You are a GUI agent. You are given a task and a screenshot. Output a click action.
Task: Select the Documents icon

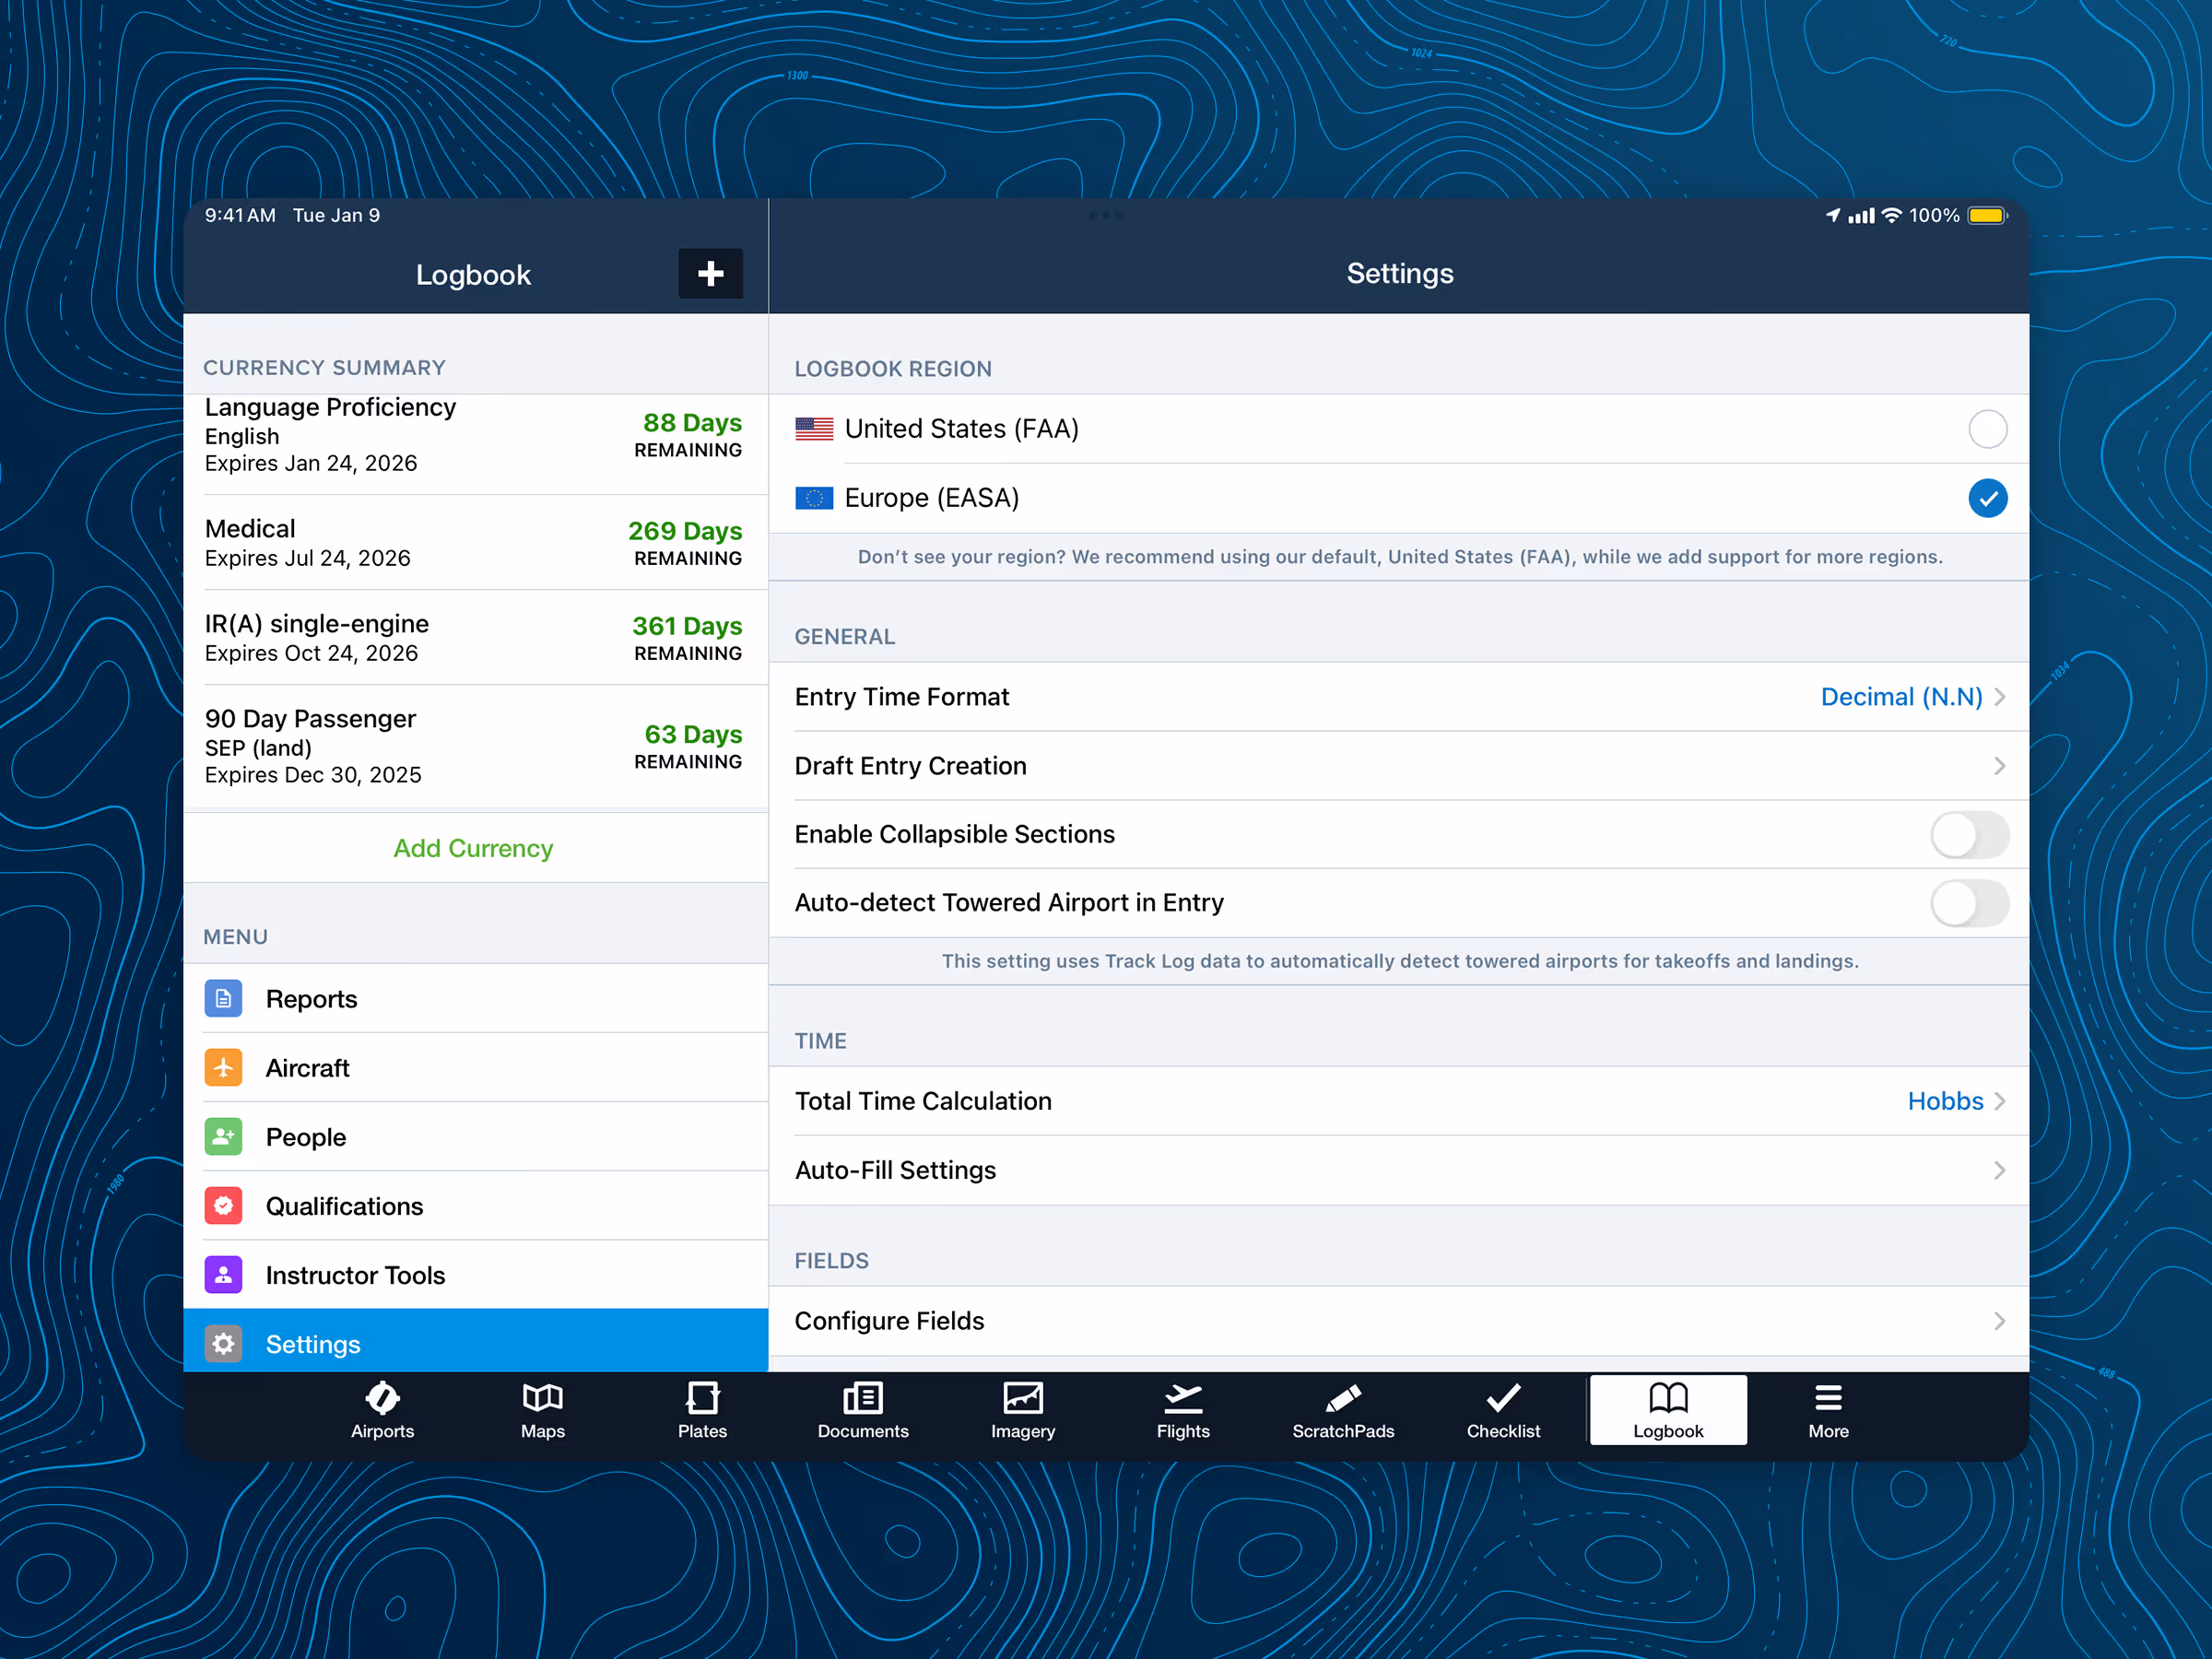pyautogui.click(x=862, y=1412)
